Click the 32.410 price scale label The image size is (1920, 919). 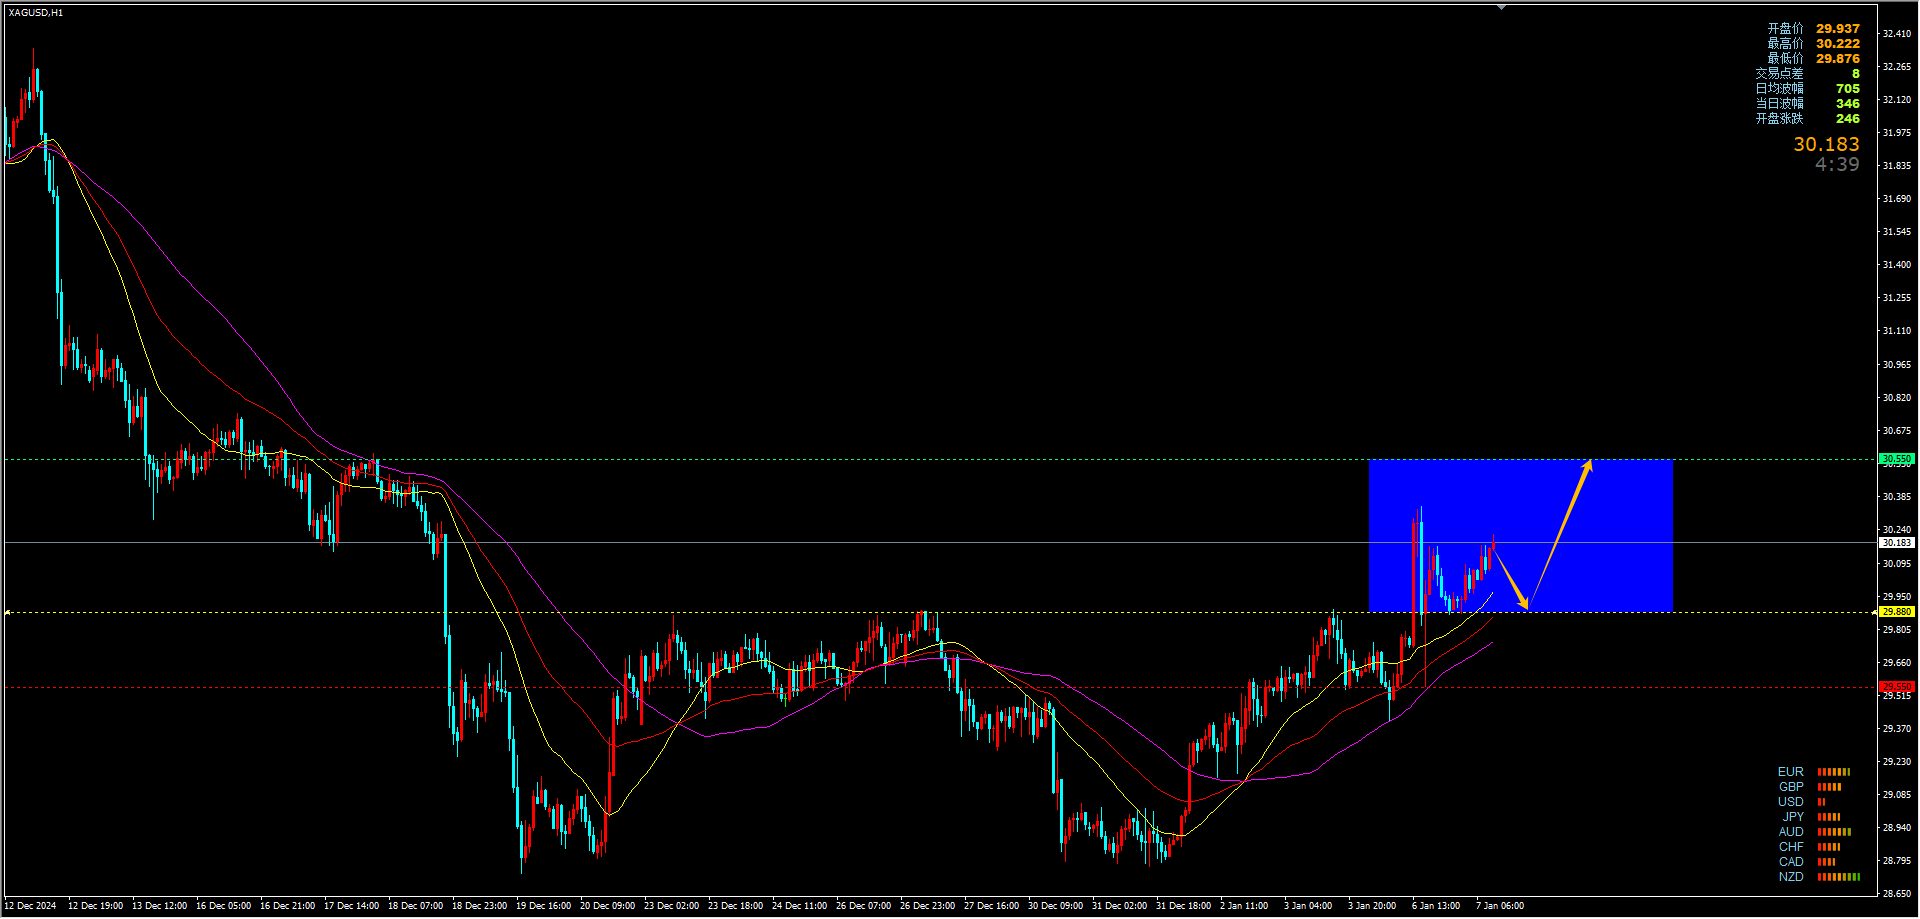(x=1896, y=34)
